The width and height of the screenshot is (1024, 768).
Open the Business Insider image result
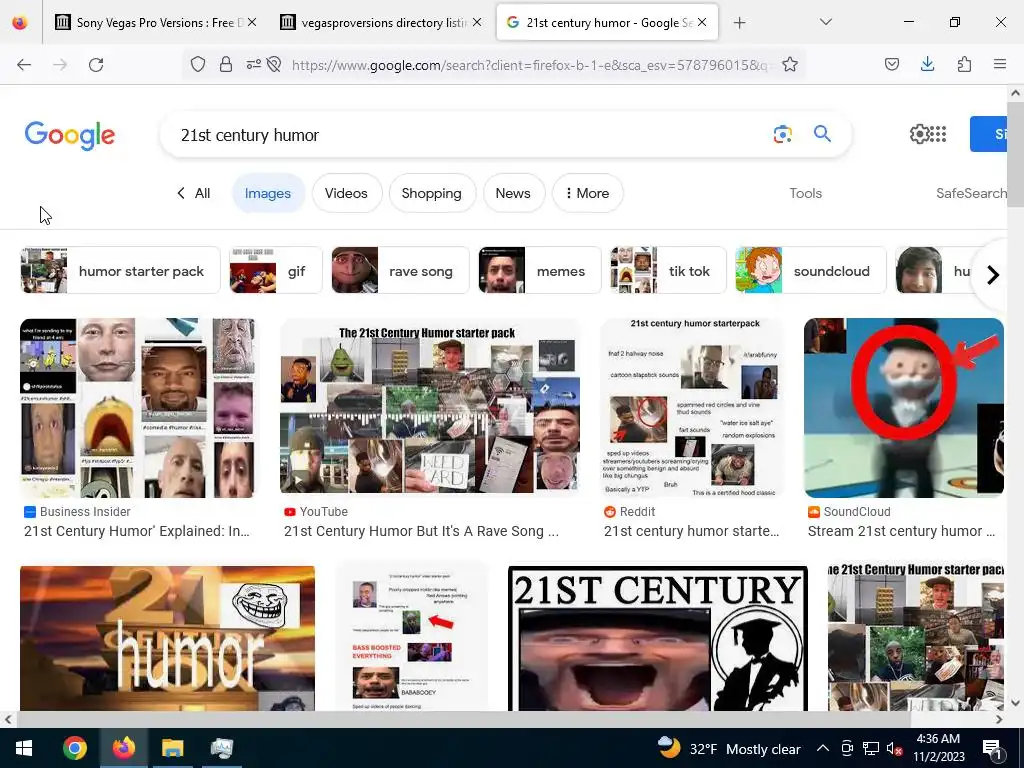tap(138, 408)
